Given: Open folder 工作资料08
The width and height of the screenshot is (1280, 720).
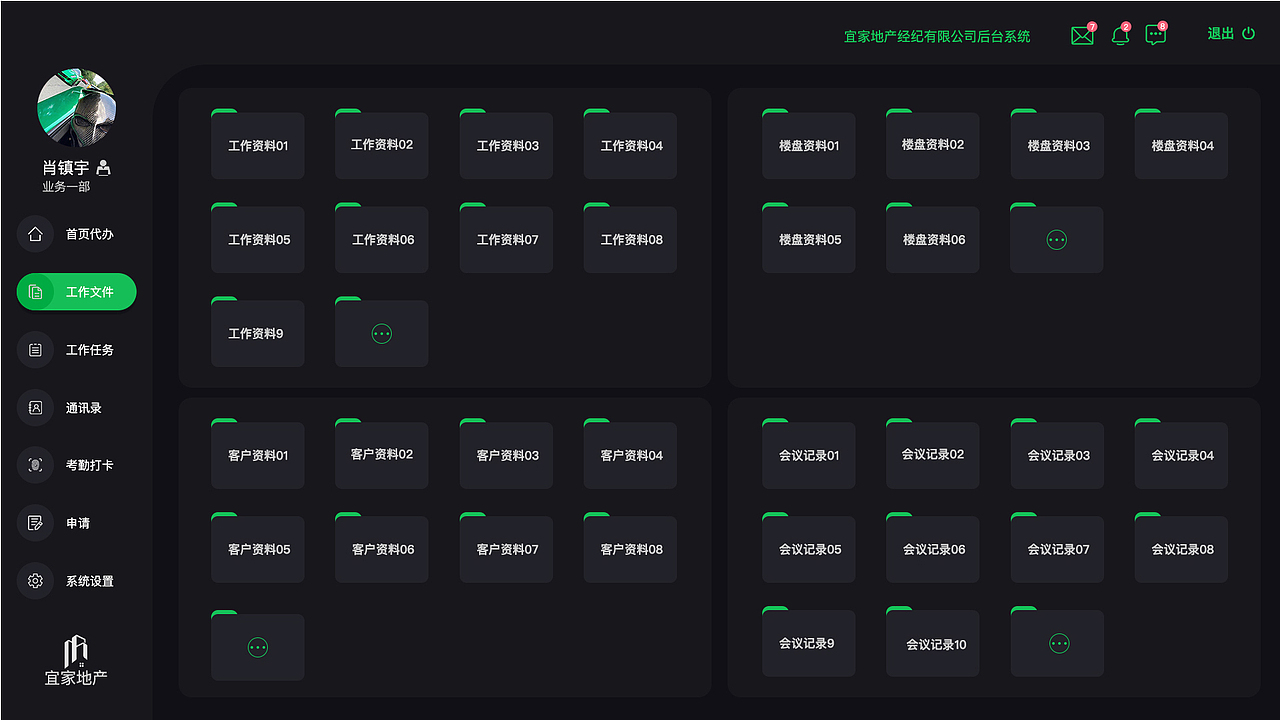Looking at the screenshot, I should click(x=630, y=238).
